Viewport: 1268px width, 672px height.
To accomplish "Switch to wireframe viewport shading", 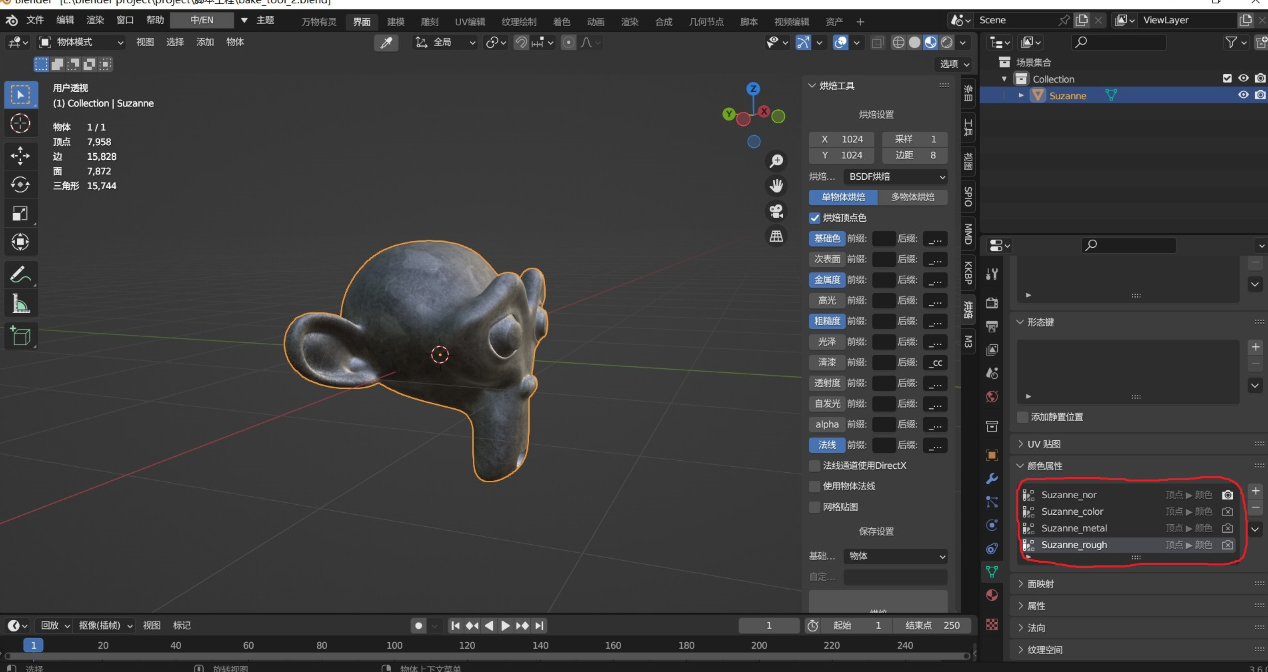I will click(898, 42).
